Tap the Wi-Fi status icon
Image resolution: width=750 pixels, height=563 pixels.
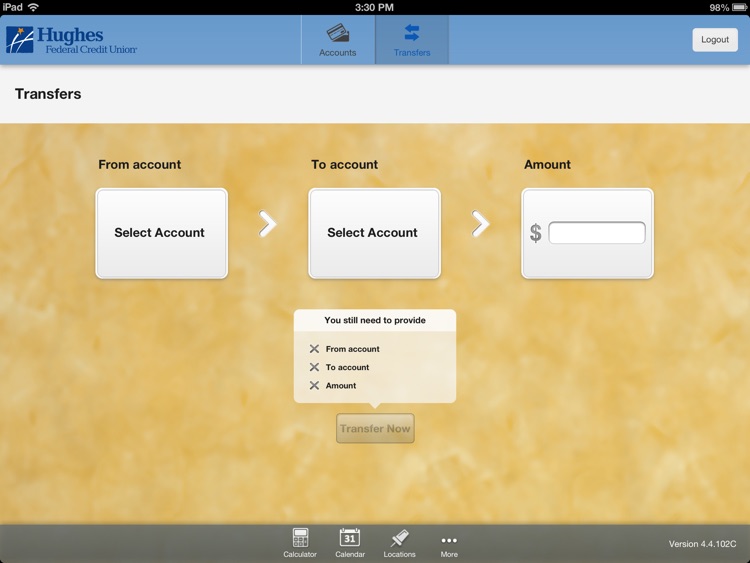tap(33, 7)
